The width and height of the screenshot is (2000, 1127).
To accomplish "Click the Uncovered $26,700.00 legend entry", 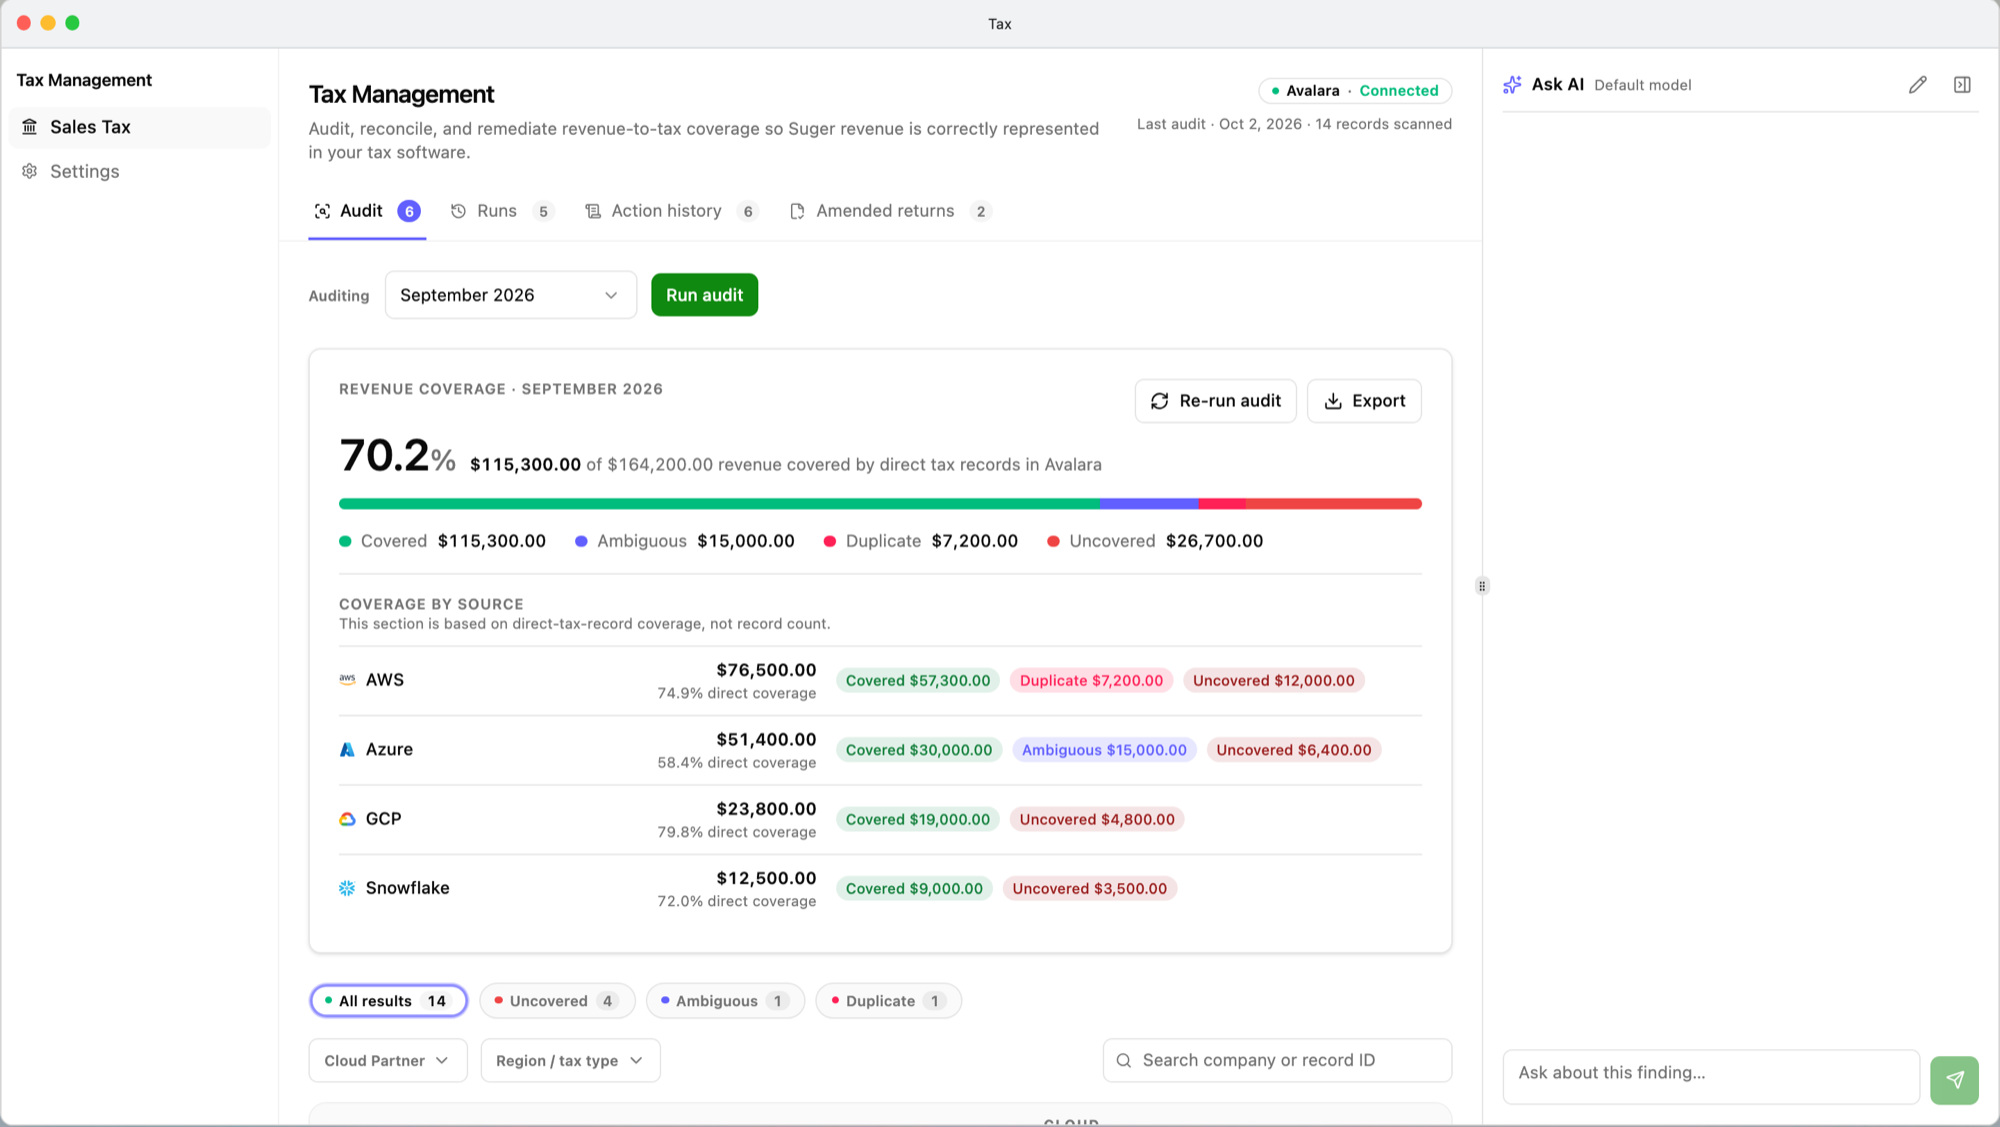I will pyautogui.click(x=1155, y=541).
